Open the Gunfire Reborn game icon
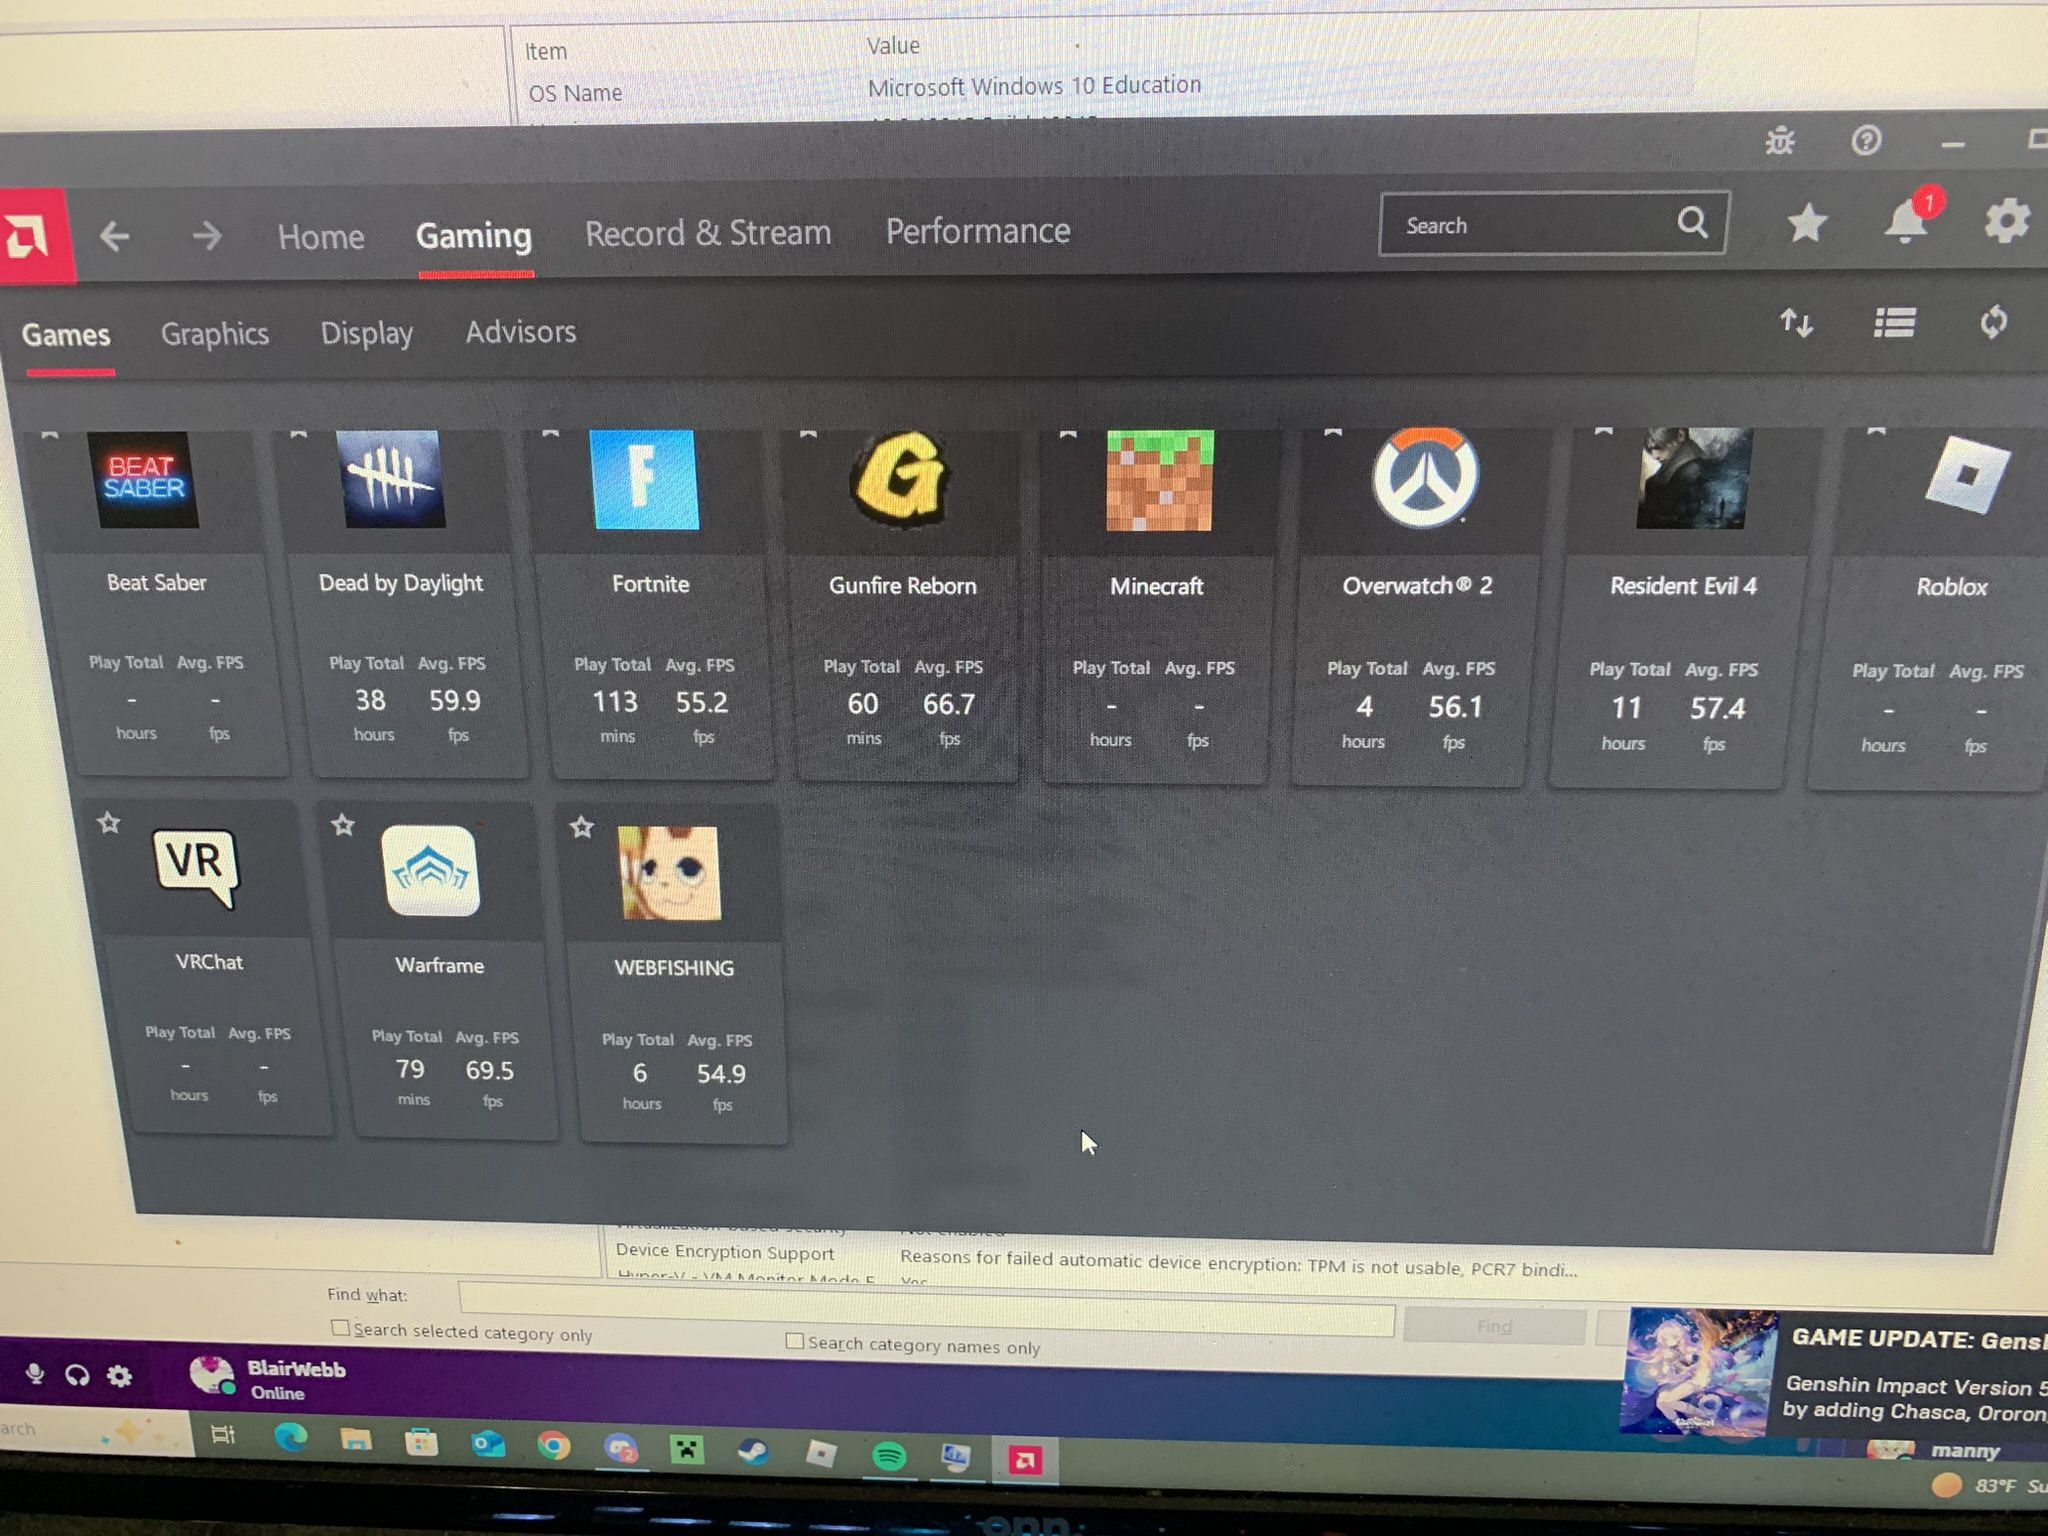 [x=900, y=479]
